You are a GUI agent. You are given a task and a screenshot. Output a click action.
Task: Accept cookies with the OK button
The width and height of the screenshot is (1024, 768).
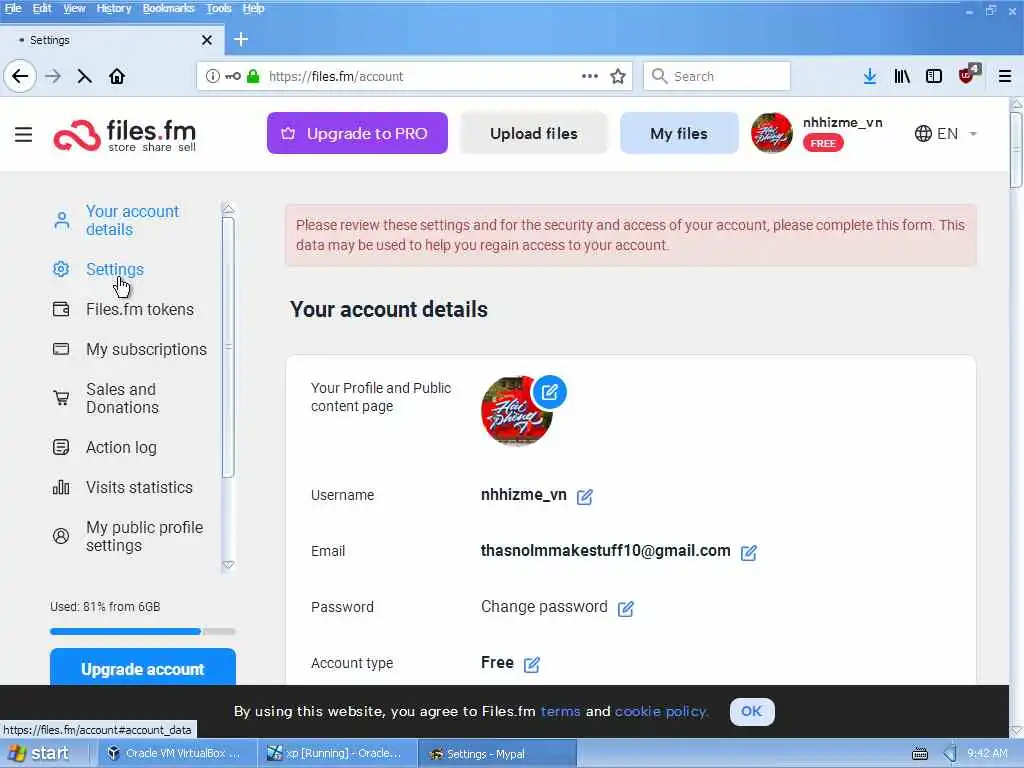(x=752, y=711)
